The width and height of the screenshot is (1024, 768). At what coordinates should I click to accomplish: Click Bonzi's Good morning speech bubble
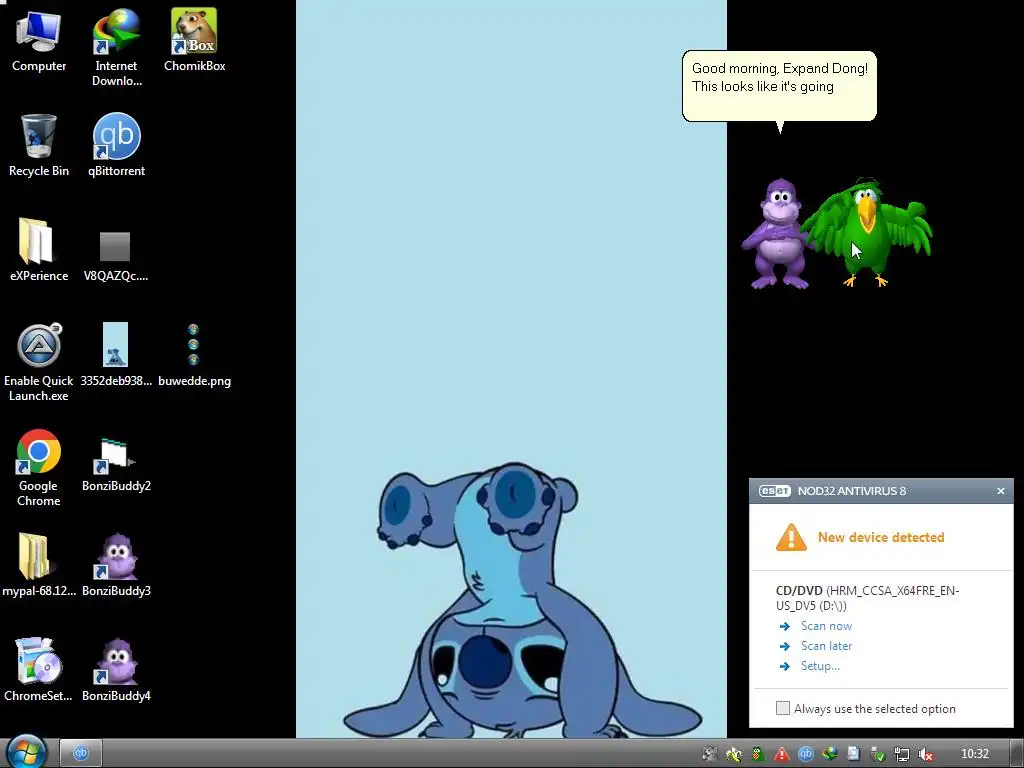click(779, 86)
